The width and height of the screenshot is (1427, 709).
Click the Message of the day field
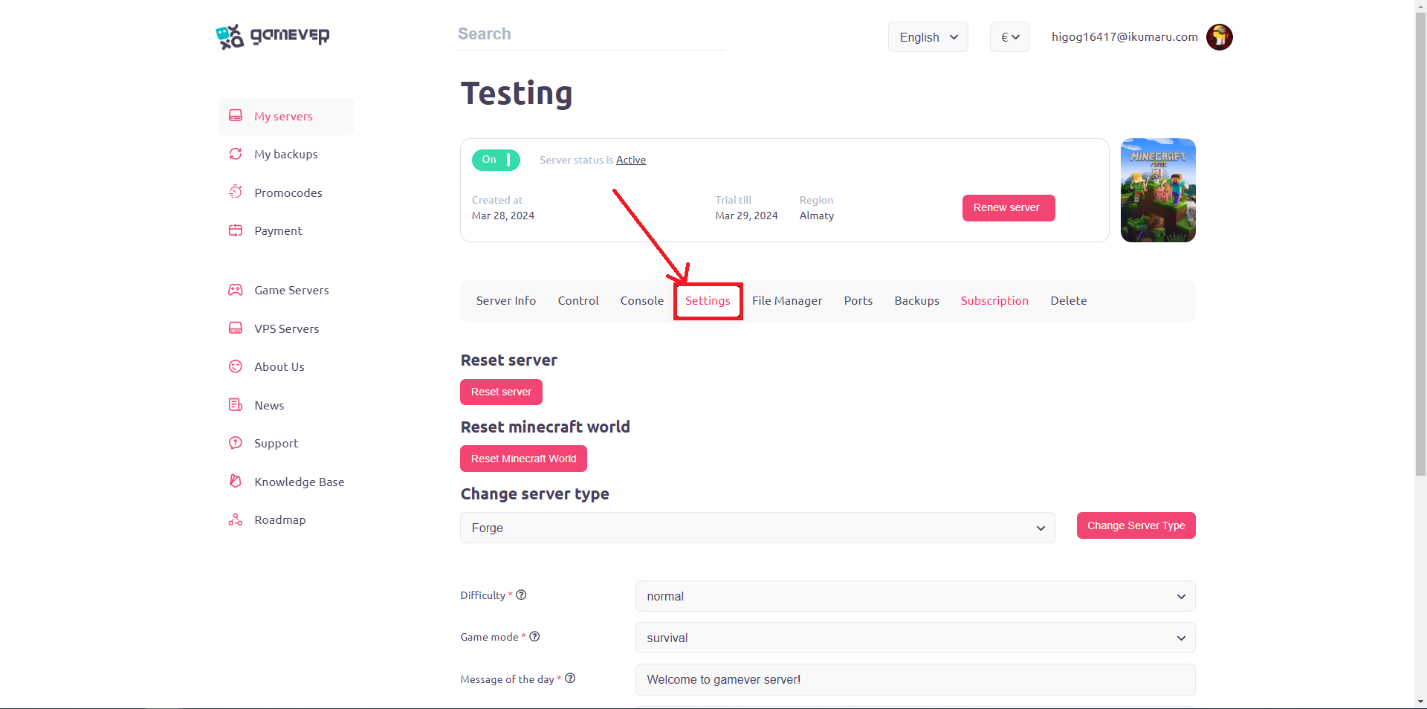[915, 680]
